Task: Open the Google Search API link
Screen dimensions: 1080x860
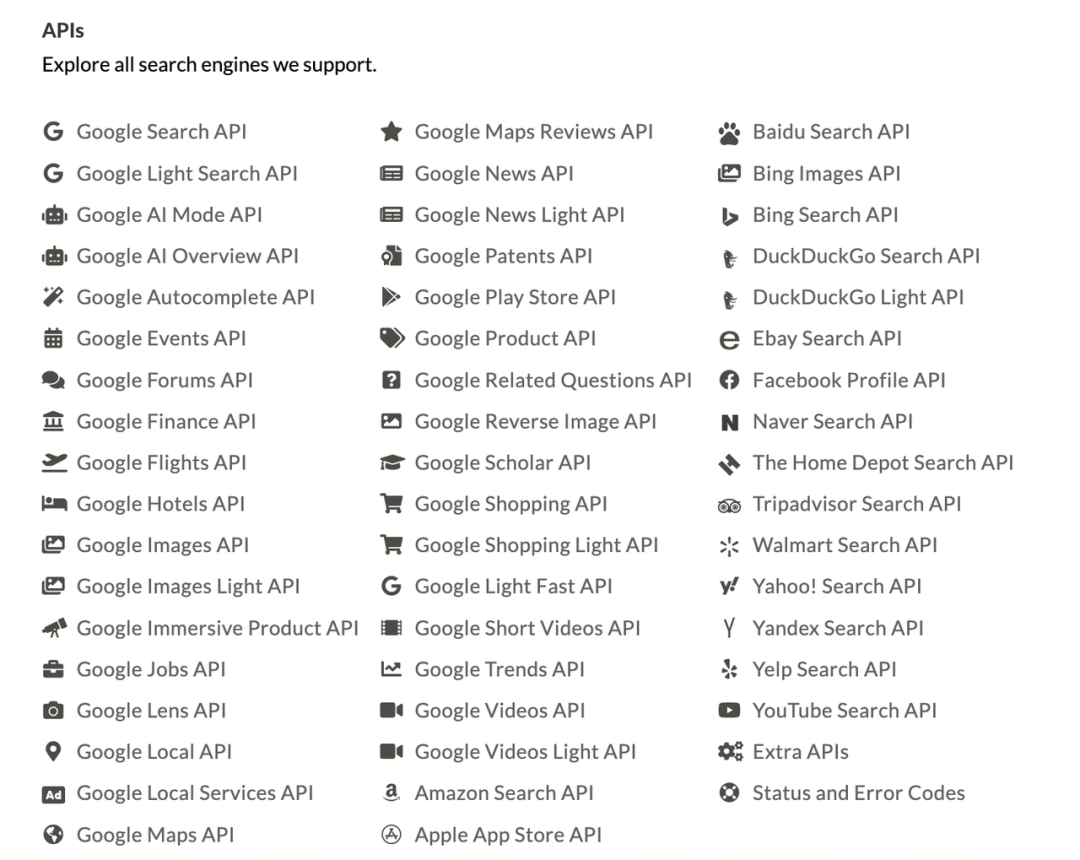Action: tap(161, 132)
